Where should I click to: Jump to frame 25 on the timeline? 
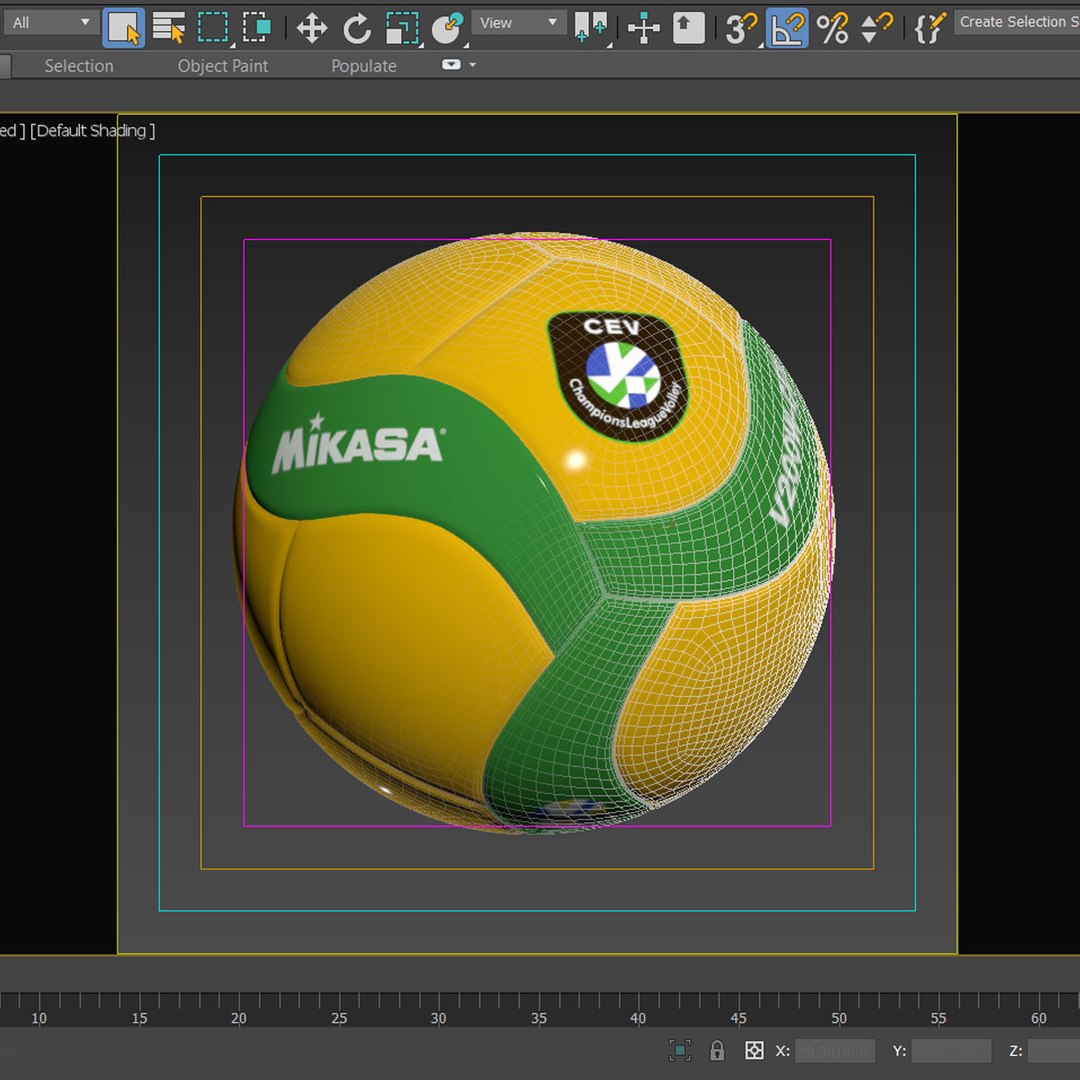click(x=339, y=1017)
